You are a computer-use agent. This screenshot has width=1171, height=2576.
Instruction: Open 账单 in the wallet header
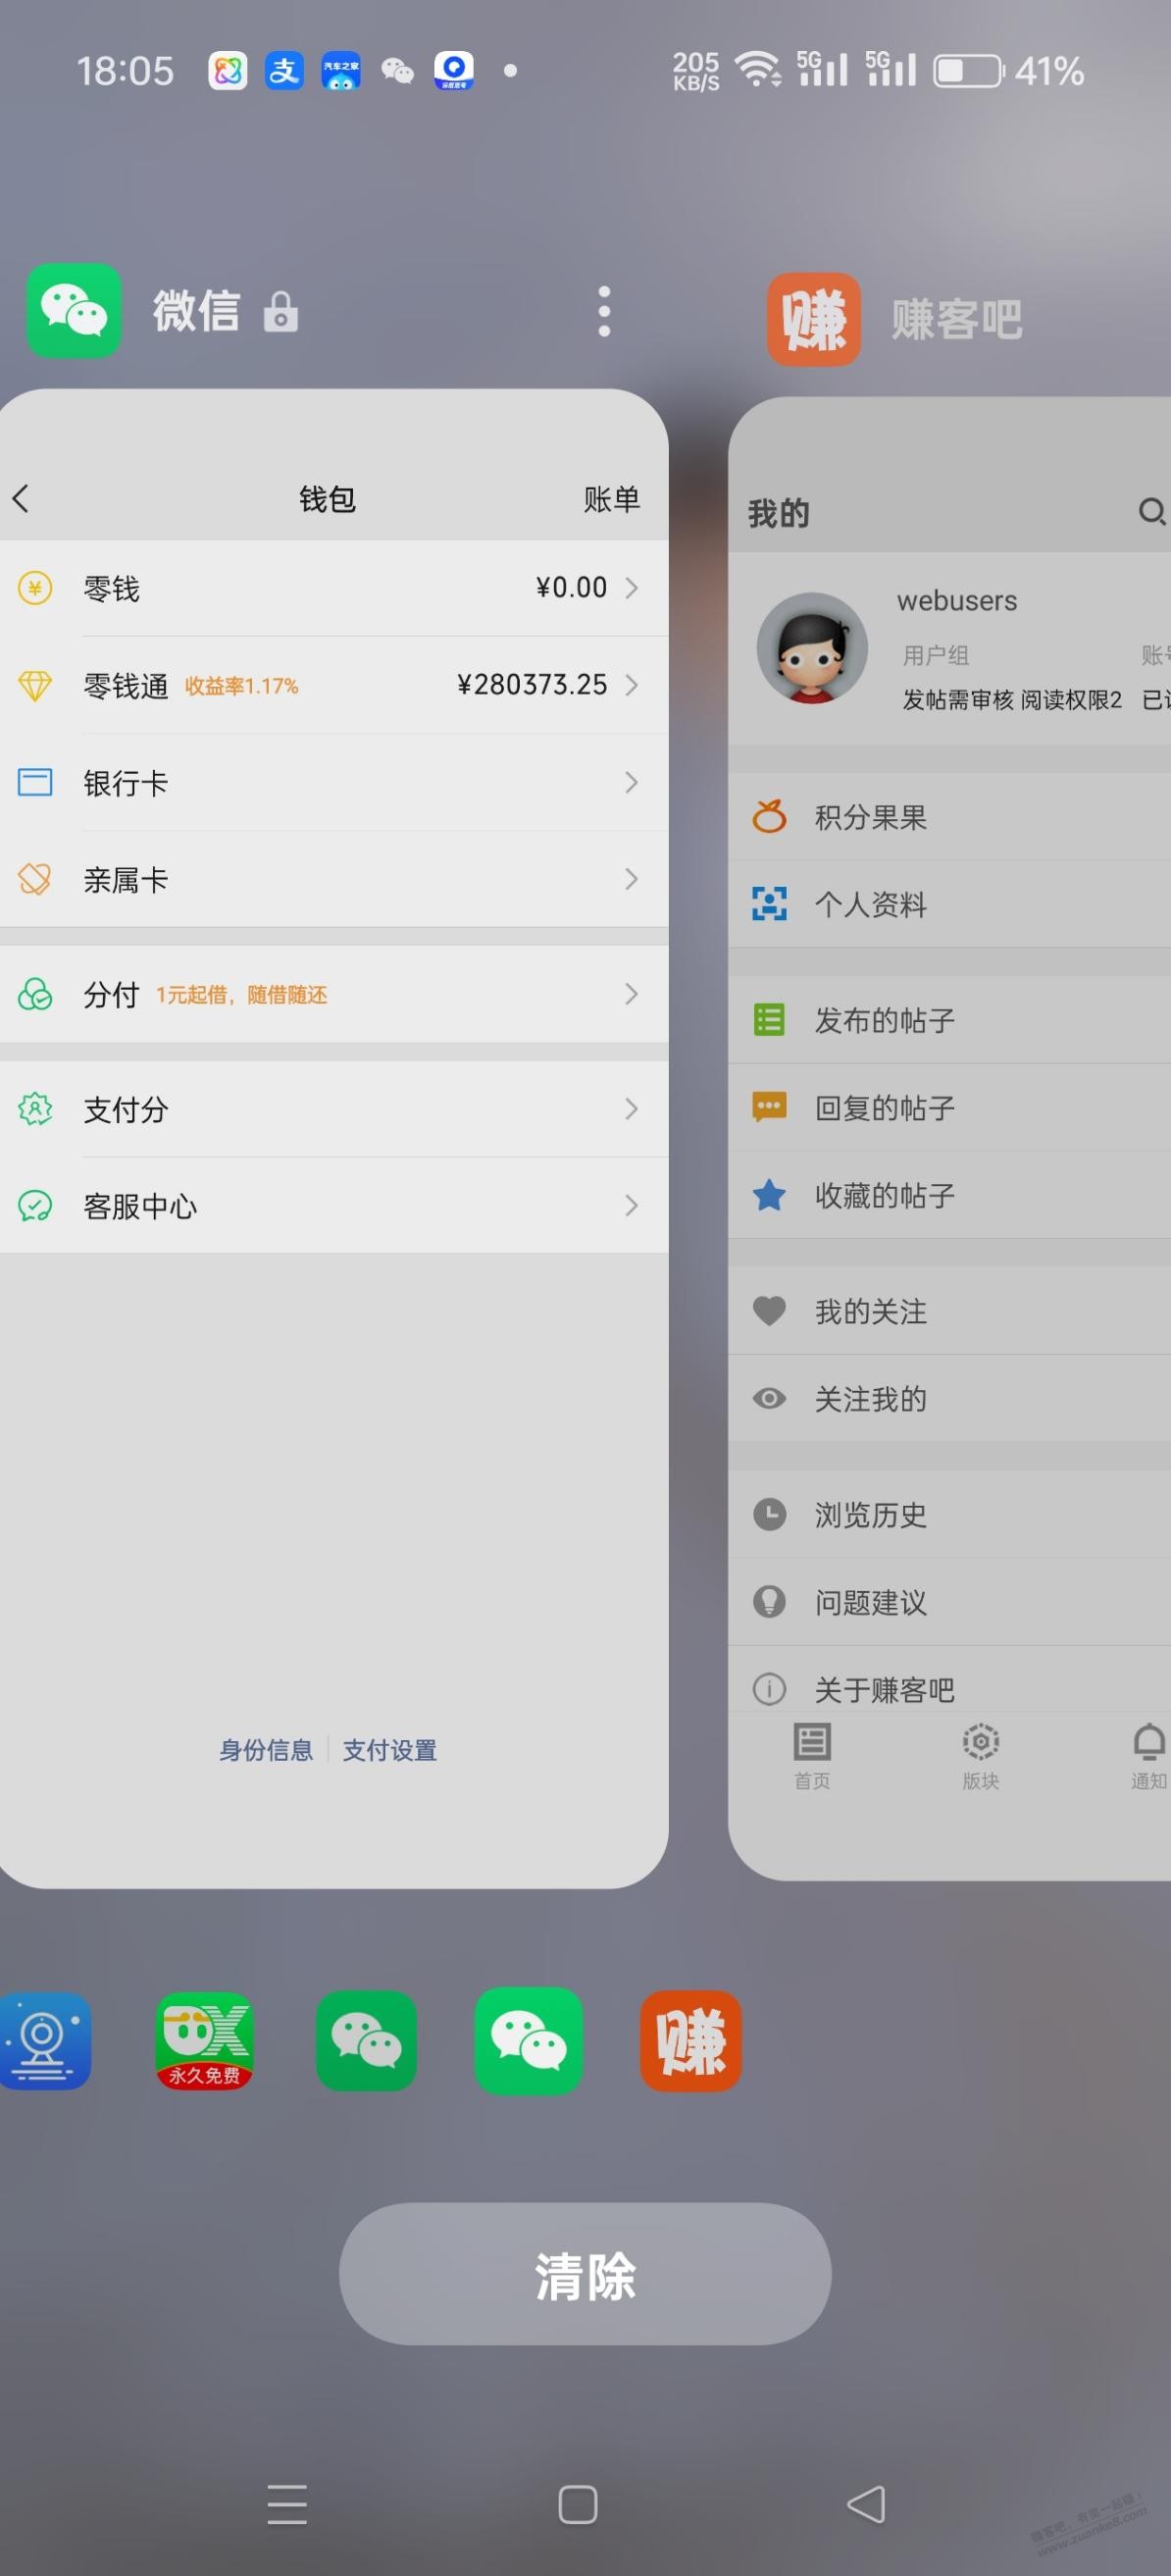click(x=612, y=499)
